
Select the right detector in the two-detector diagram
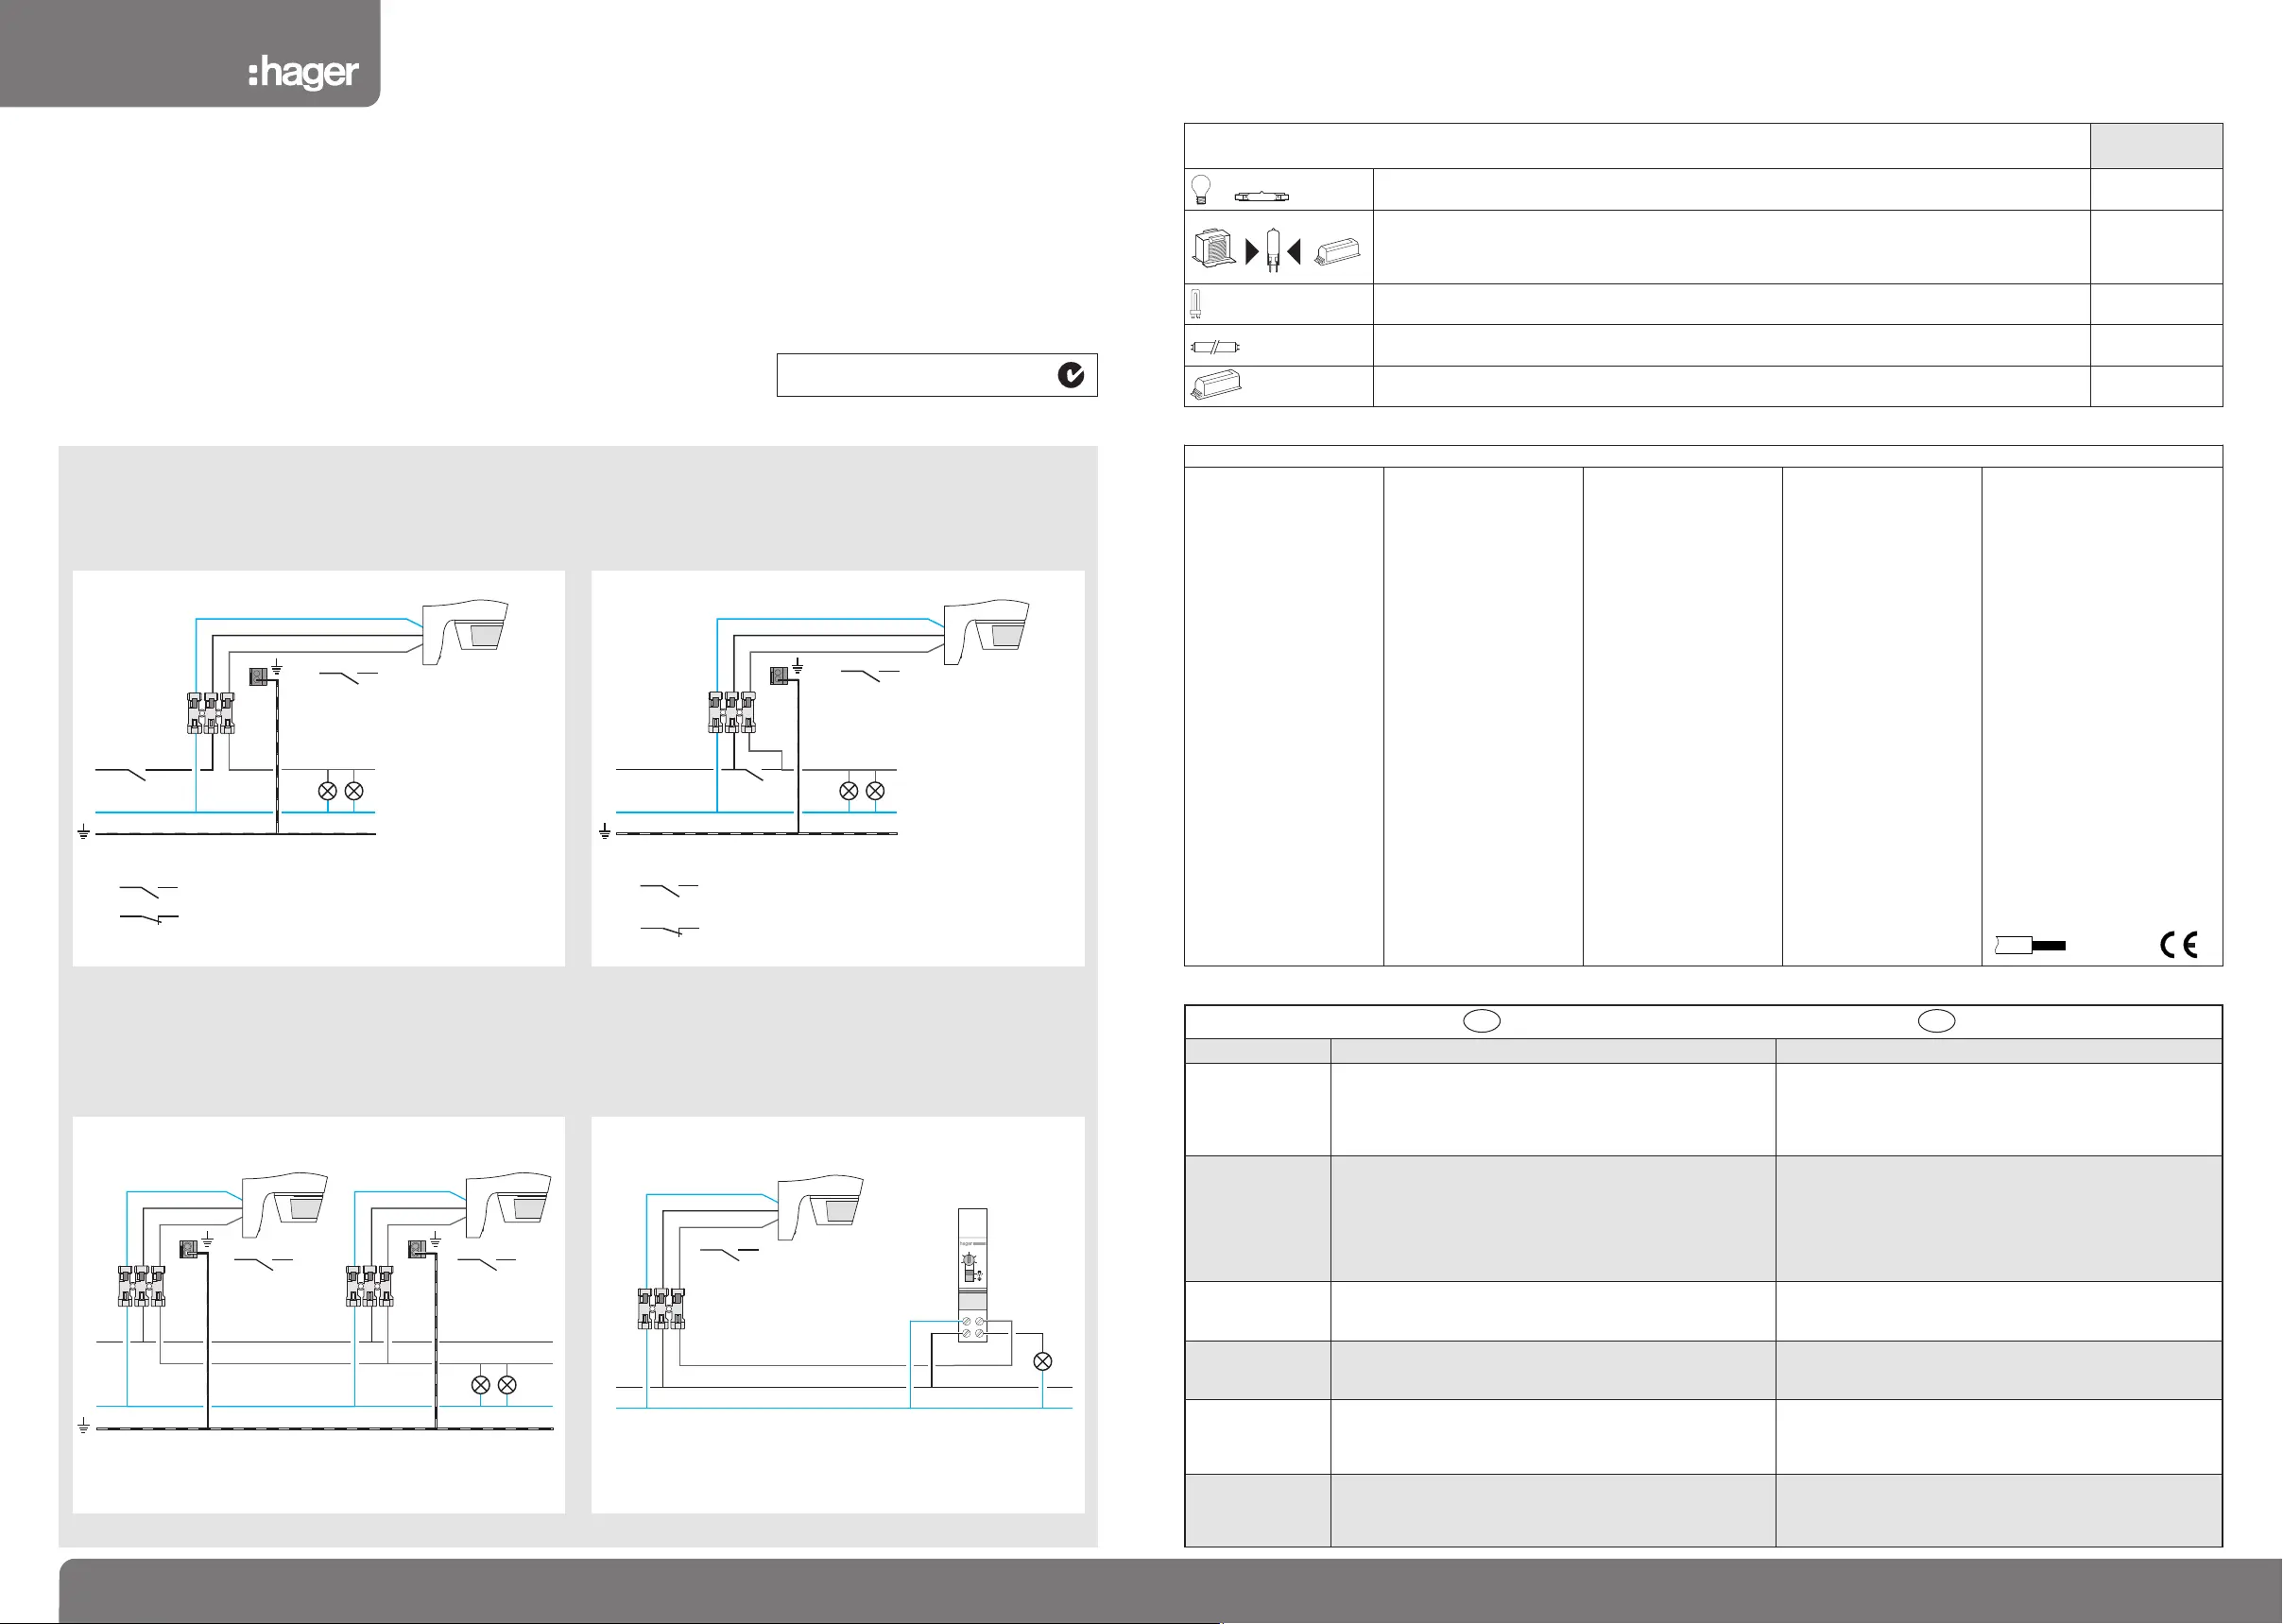click(x=509, y=1204)
